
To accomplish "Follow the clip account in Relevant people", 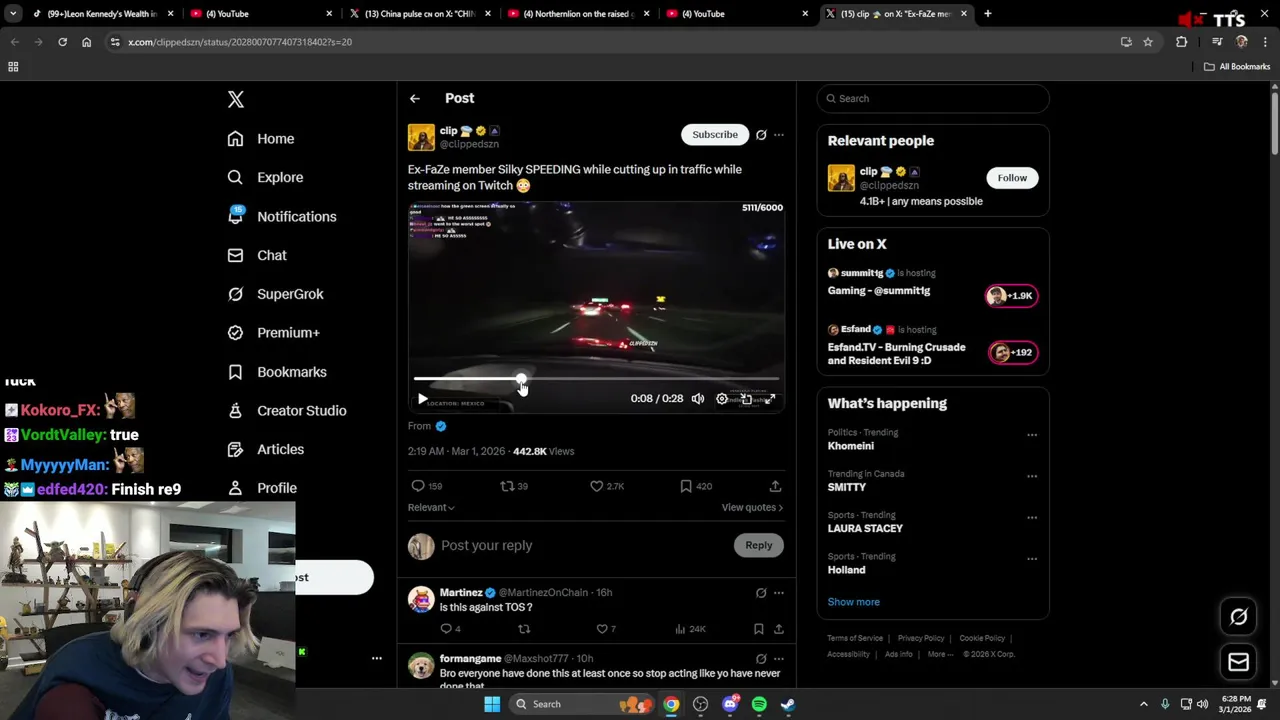I will coord(1012,178).
